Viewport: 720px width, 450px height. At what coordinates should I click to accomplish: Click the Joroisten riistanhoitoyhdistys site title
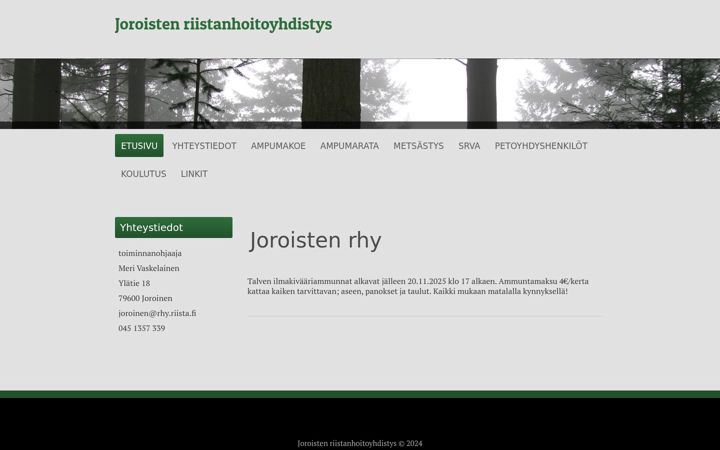(223, 24)
